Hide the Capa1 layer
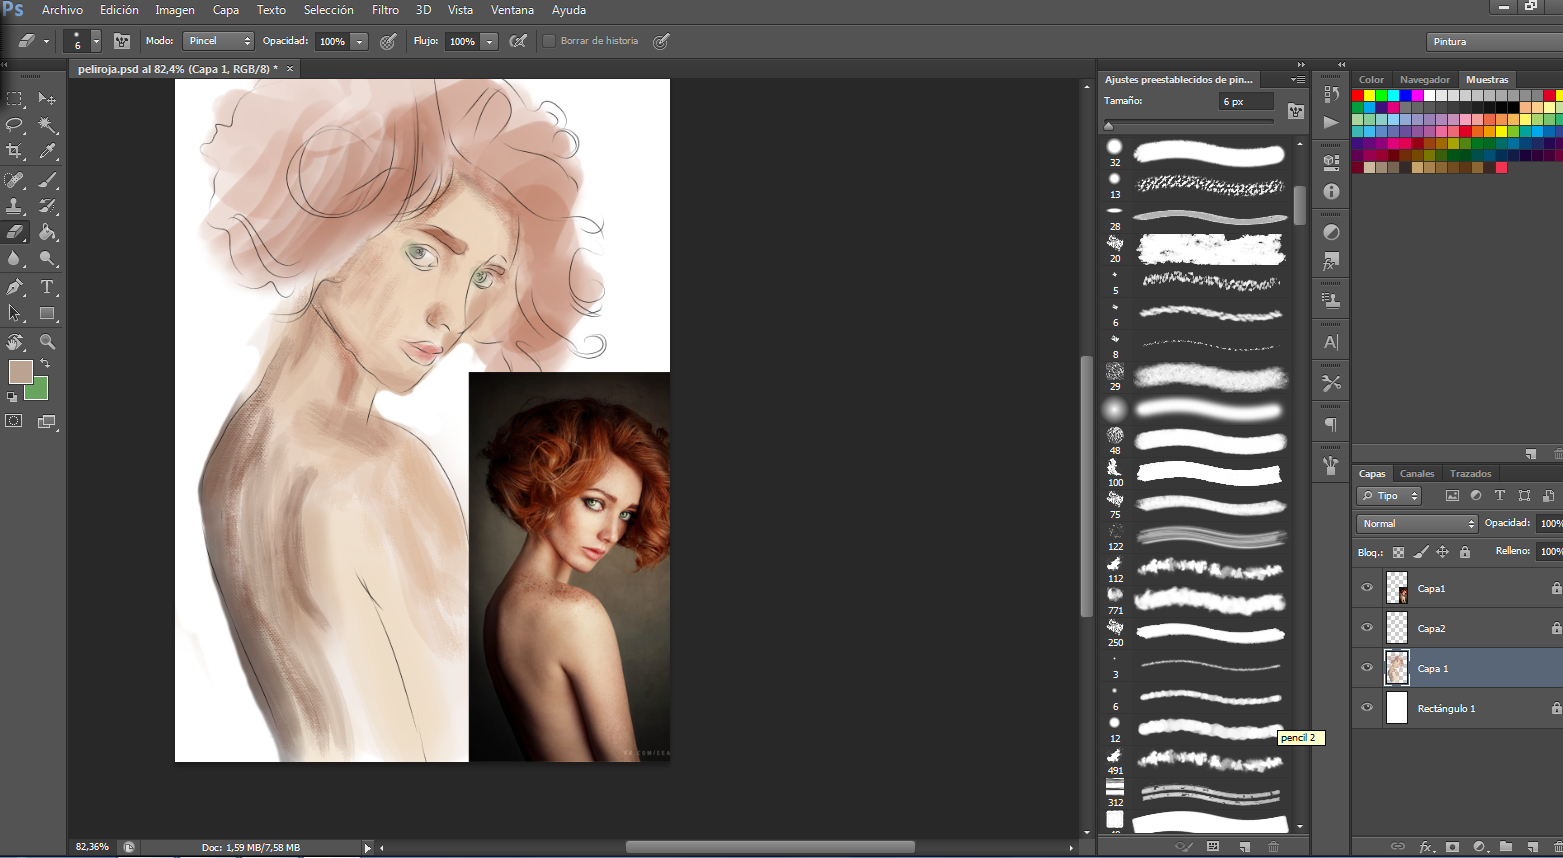1563x858 pixels. point(1367,588)
